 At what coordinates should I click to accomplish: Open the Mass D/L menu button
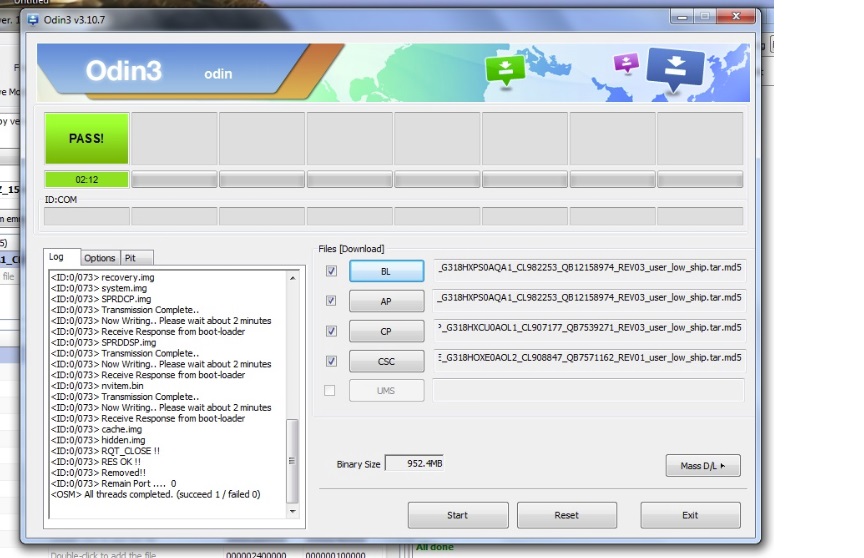[703, 466]
